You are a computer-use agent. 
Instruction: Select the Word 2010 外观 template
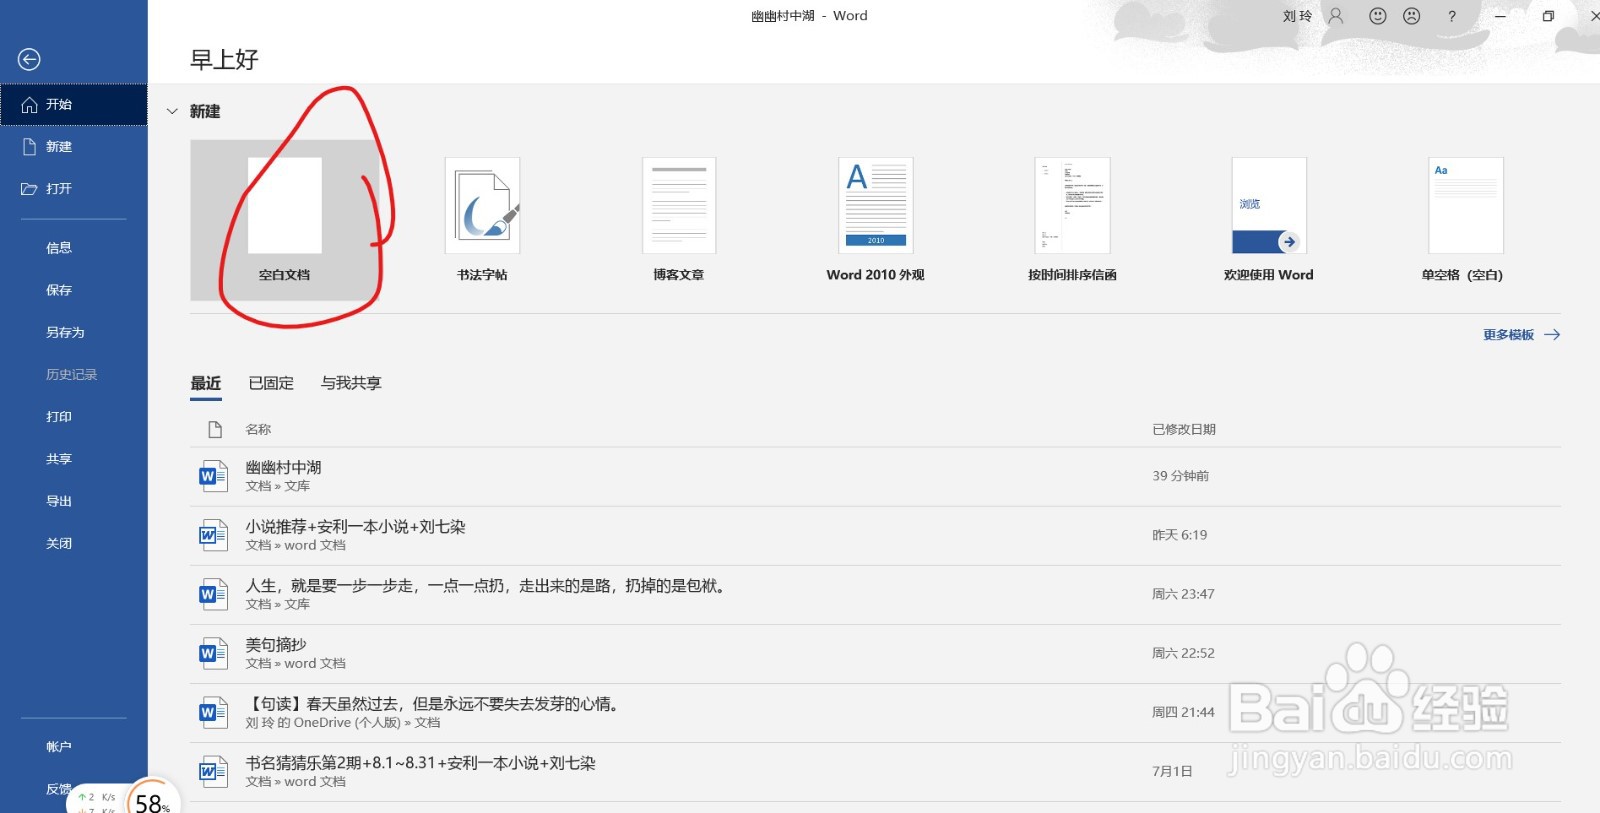tap(876, 220)
